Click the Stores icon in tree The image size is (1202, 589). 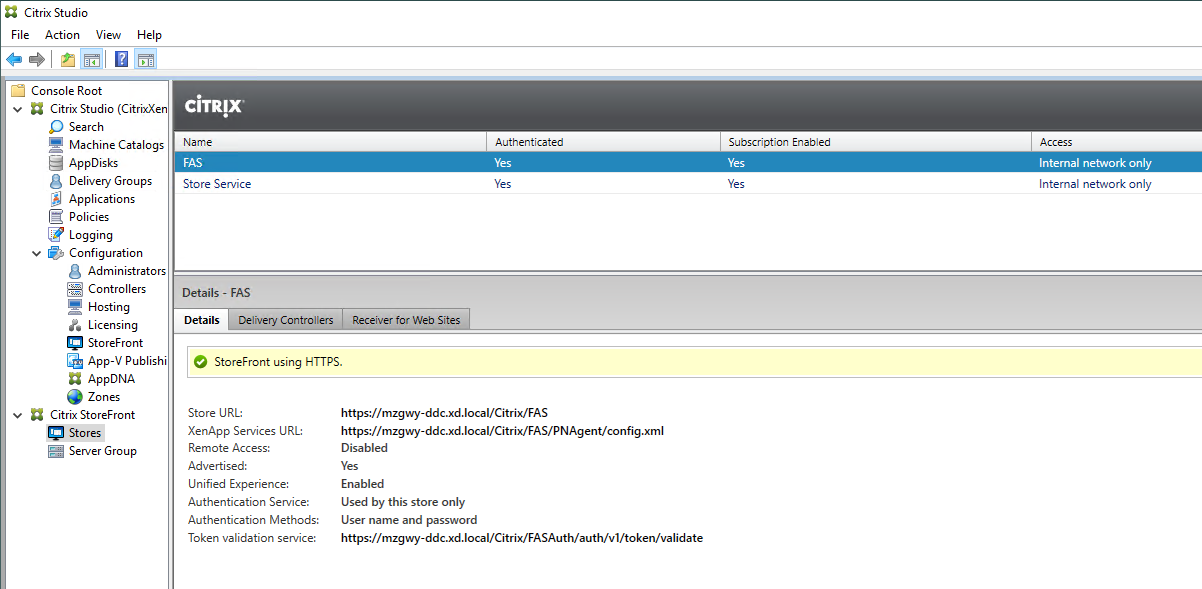[56, 433]
